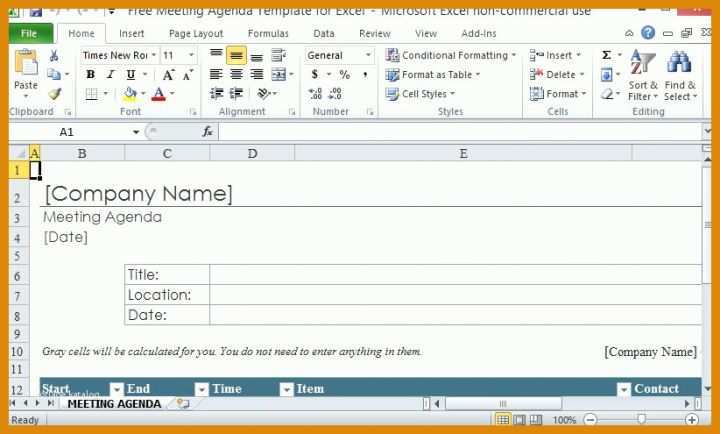Expand the Name Box dropdown arrow

click(136, 132)
